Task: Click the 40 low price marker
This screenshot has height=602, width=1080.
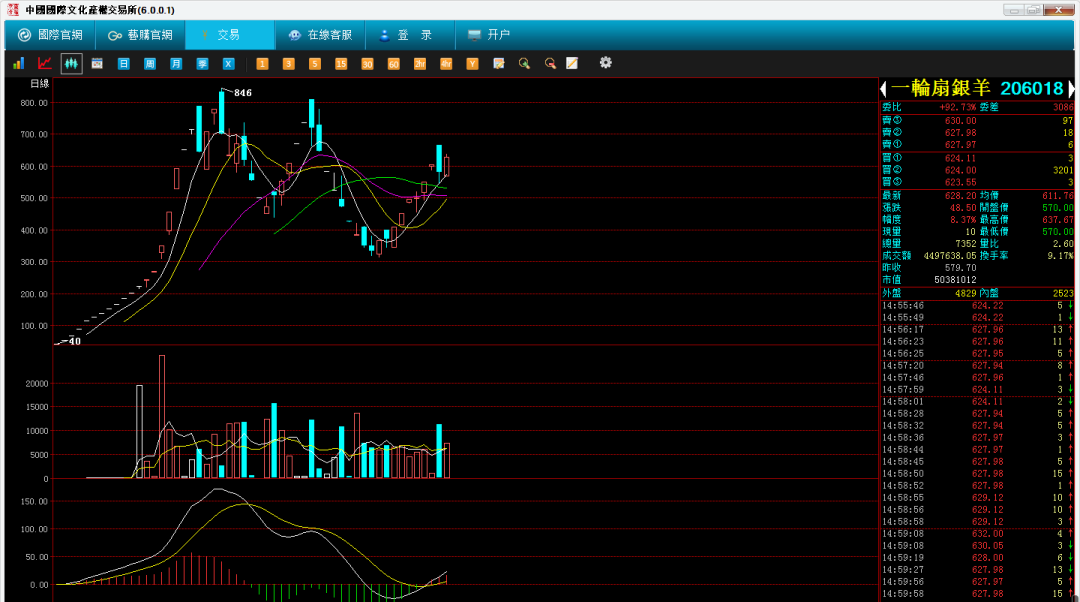Action: [74, 342]
